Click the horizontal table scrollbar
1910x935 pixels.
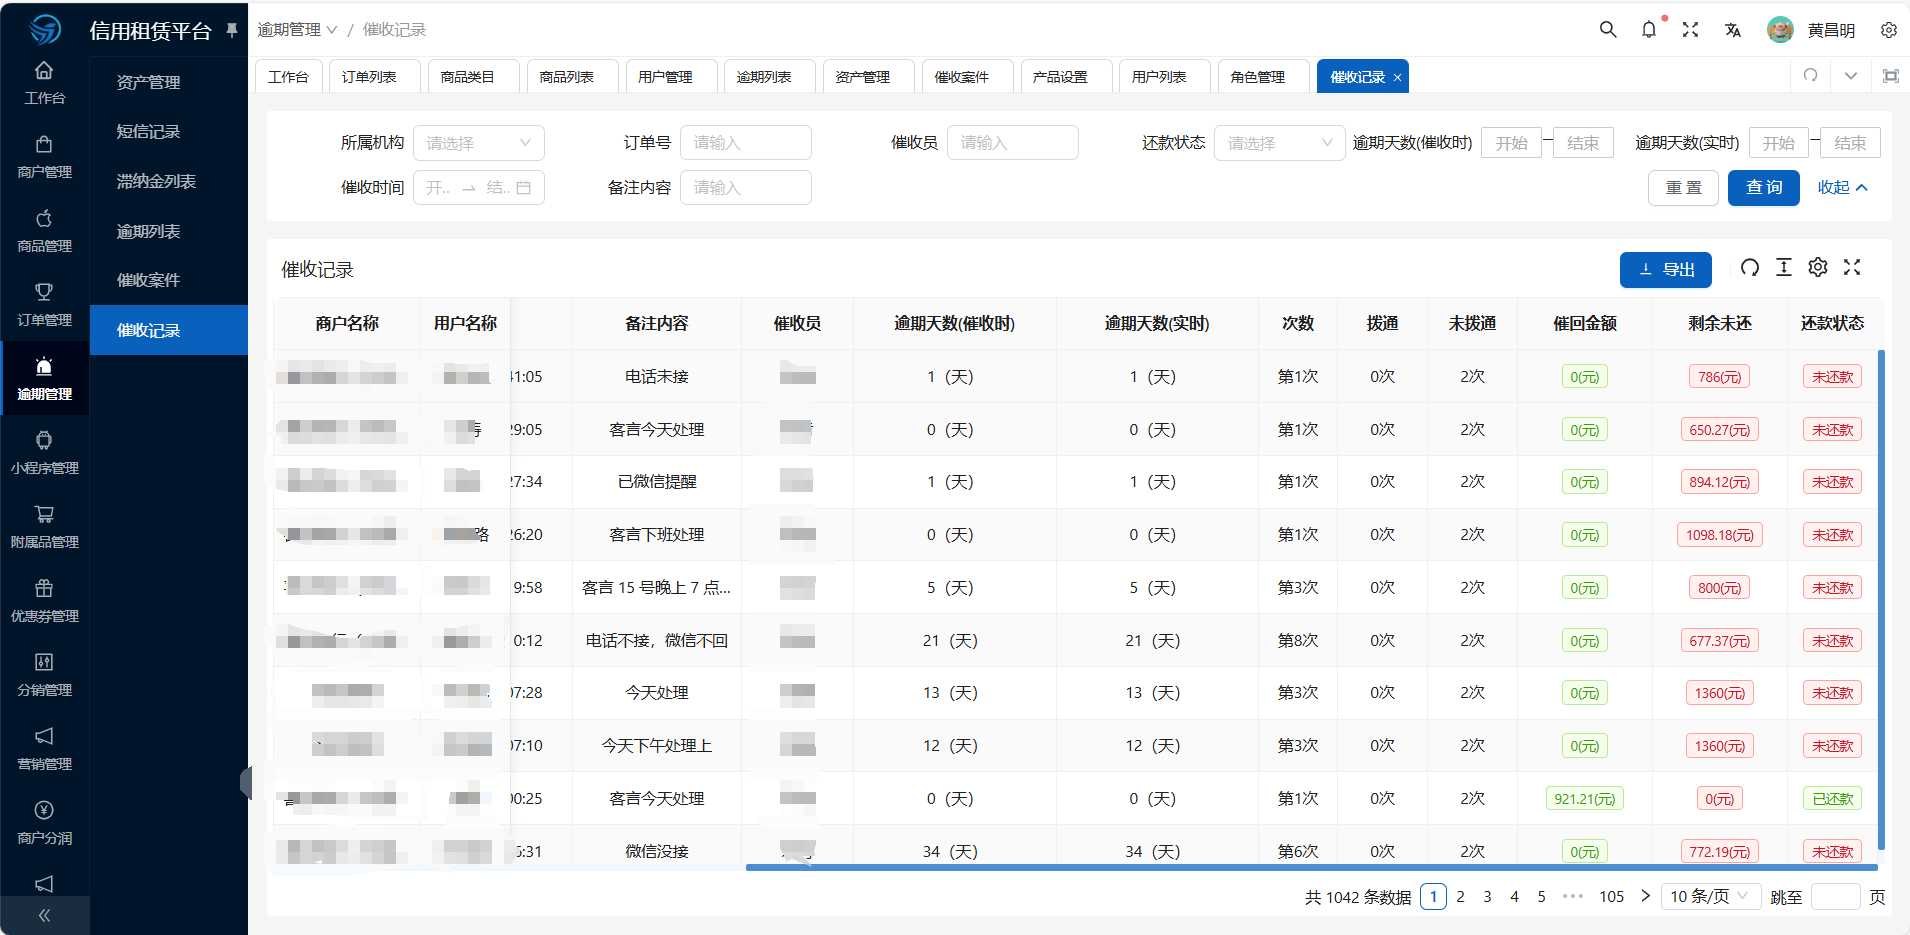pyautogui.click(x=1312, y=867)
